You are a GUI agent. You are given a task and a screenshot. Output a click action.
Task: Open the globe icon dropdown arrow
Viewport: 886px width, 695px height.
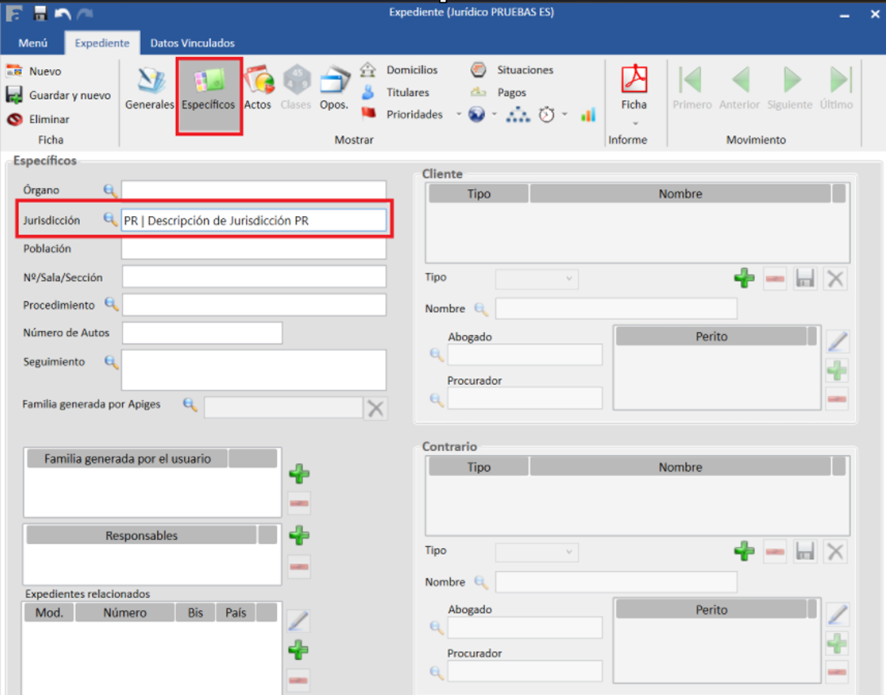494,115
